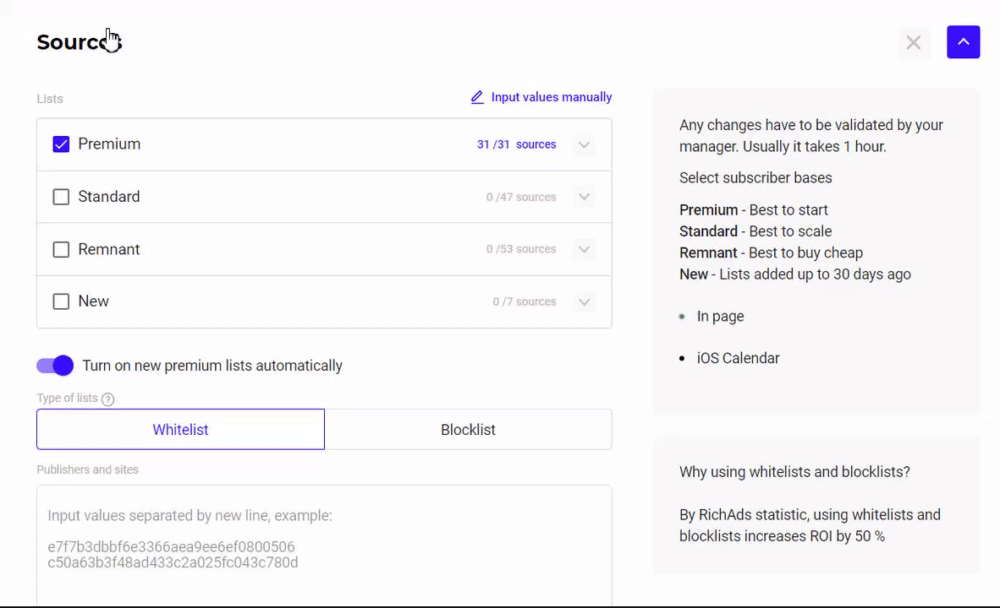Click the Remnant list label
The image size is (1000, 608).
pos(109,249)
